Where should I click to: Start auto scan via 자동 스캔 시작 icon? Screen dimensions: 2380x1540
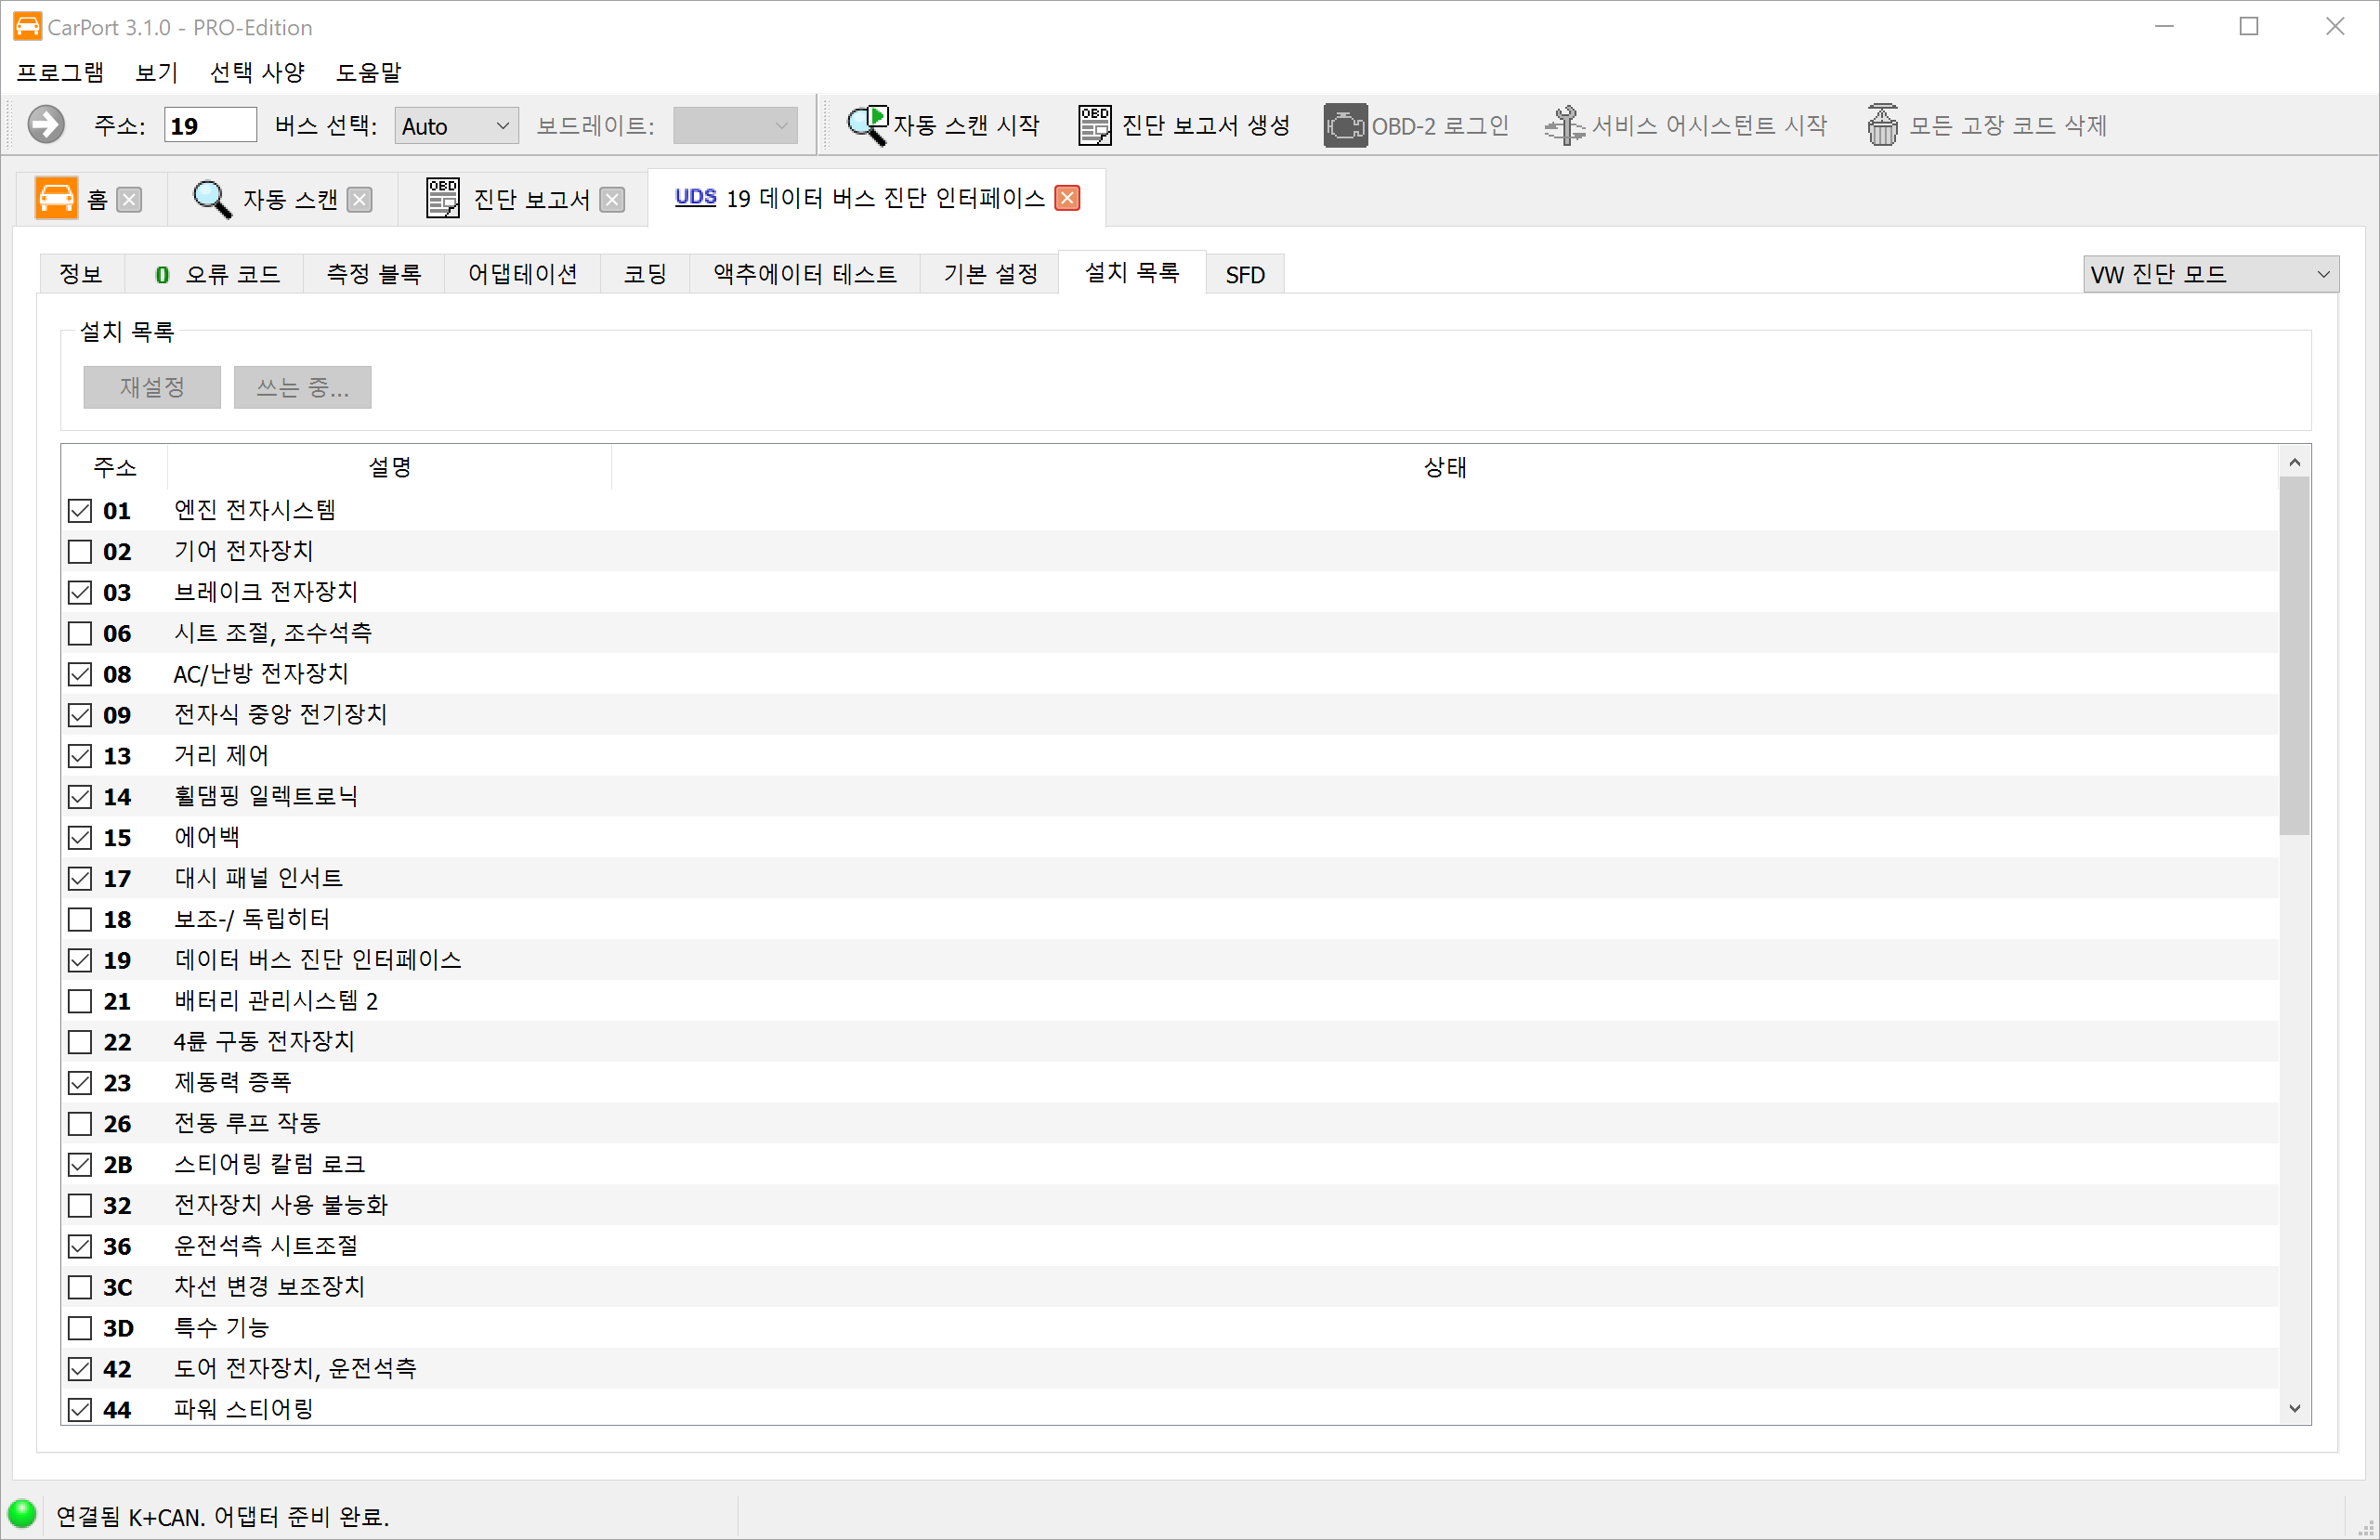866,125
